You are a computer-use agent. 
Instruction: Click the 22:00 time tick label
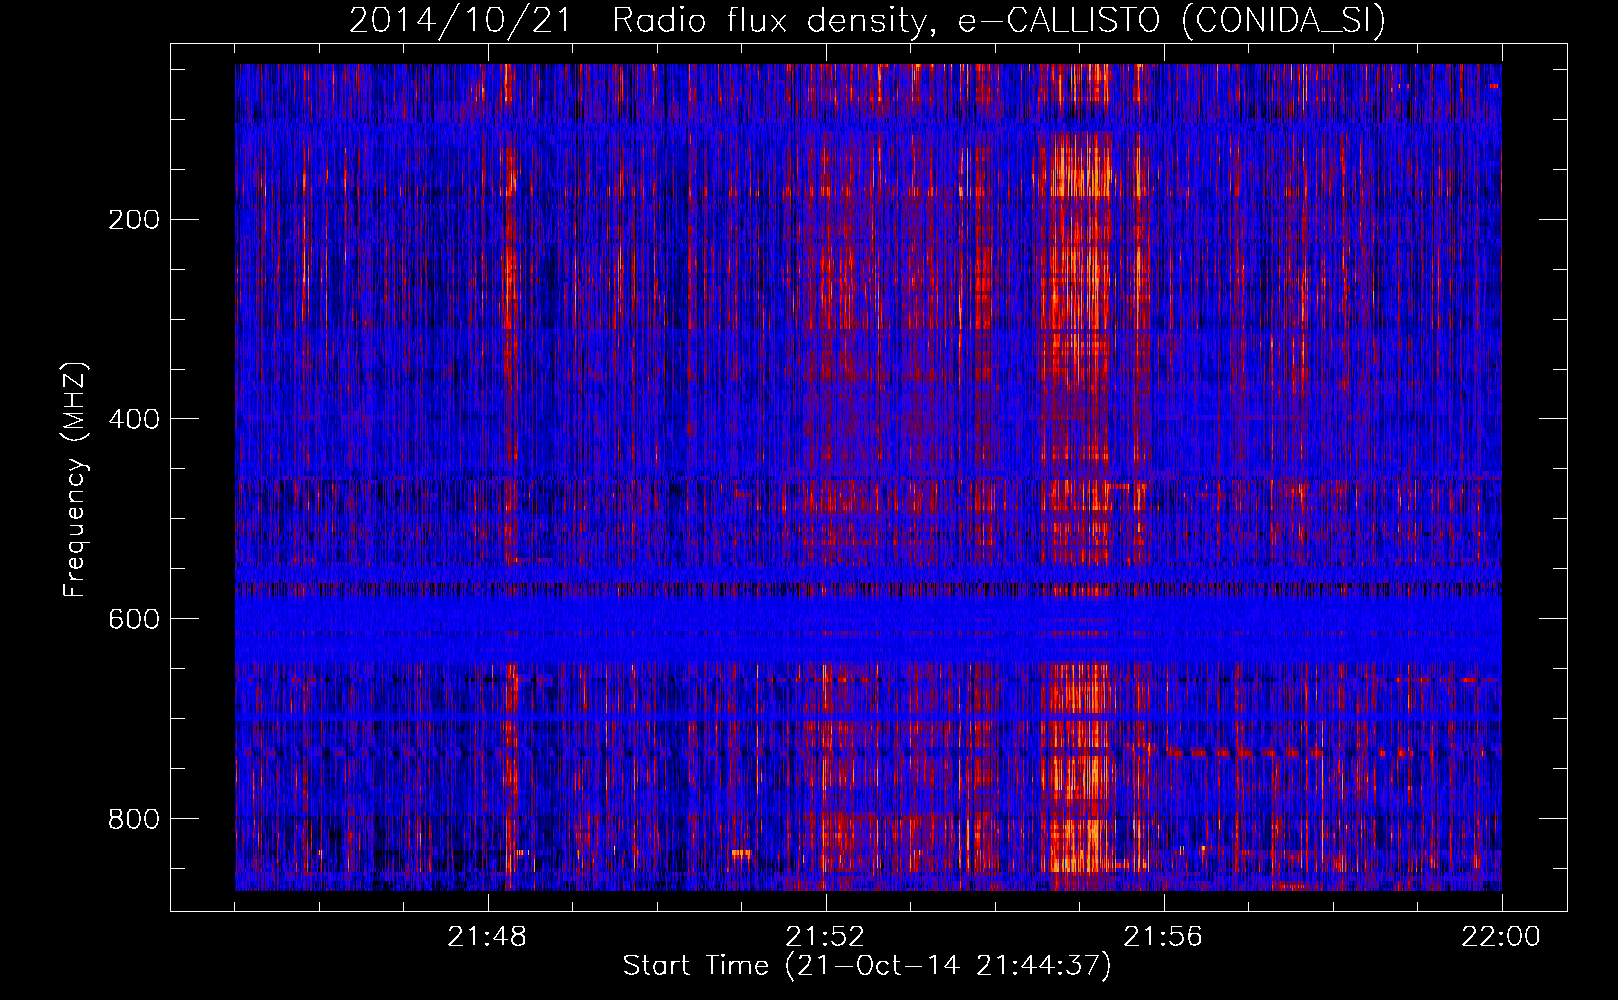(1501, 937)
